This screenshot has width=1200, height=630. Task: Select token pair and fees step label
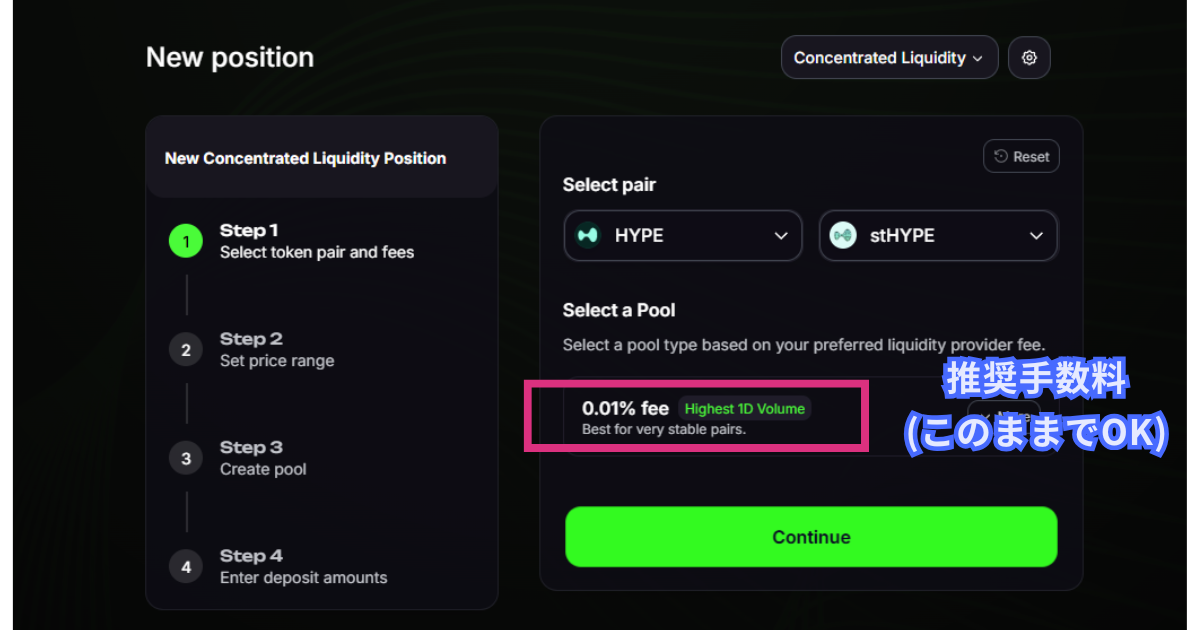click(317, 252)
